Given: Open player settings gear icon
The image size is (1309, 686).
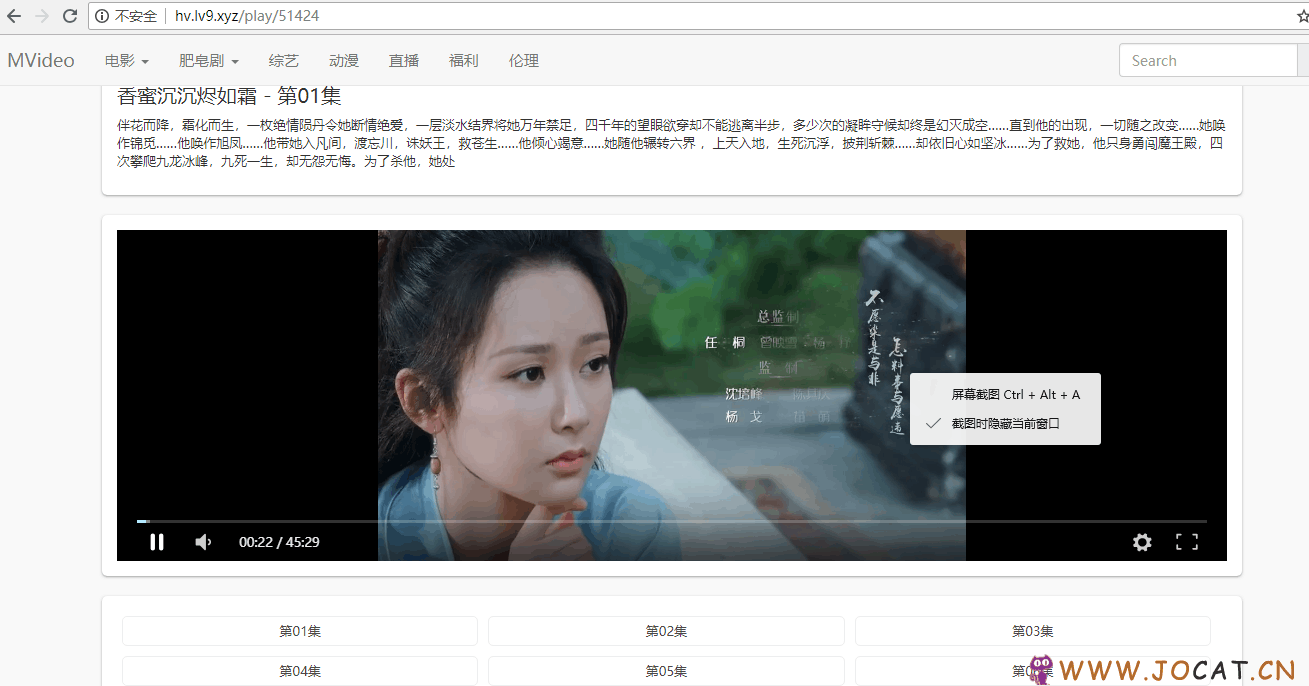Looking at the screenshot, I should pyautogui.click(x=1142, y=542).
